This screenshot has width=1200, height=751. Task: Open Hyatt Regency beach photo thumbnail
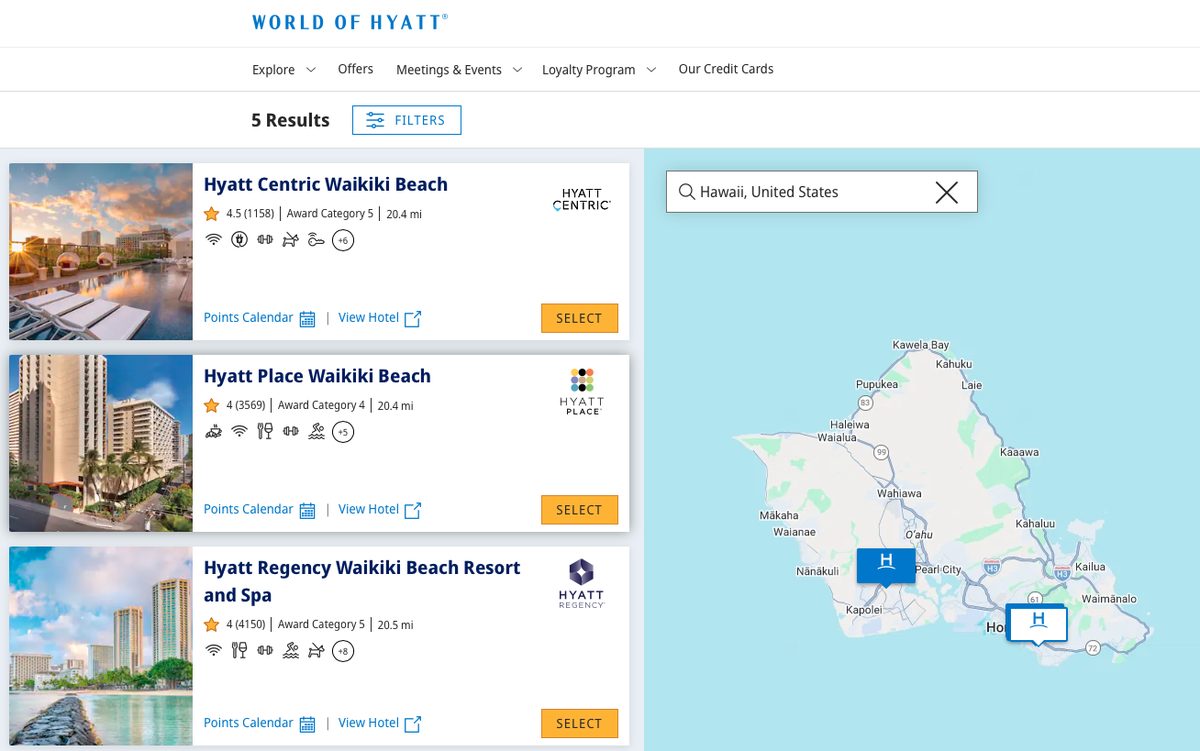(x=101, y=647)
